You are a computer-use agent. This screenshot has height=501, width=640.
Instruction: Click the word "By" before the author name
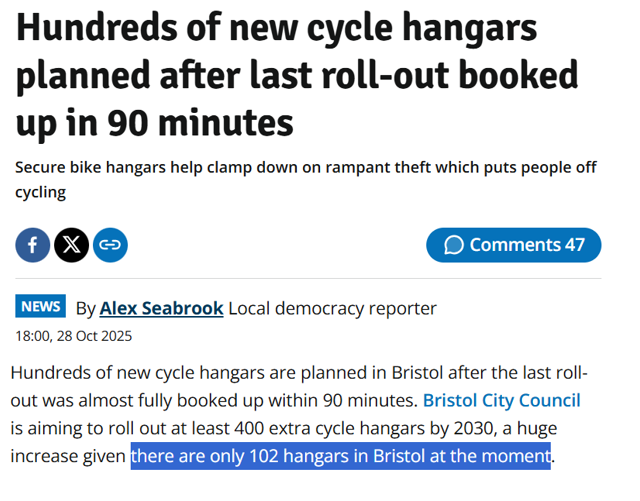tap(86, 308)
